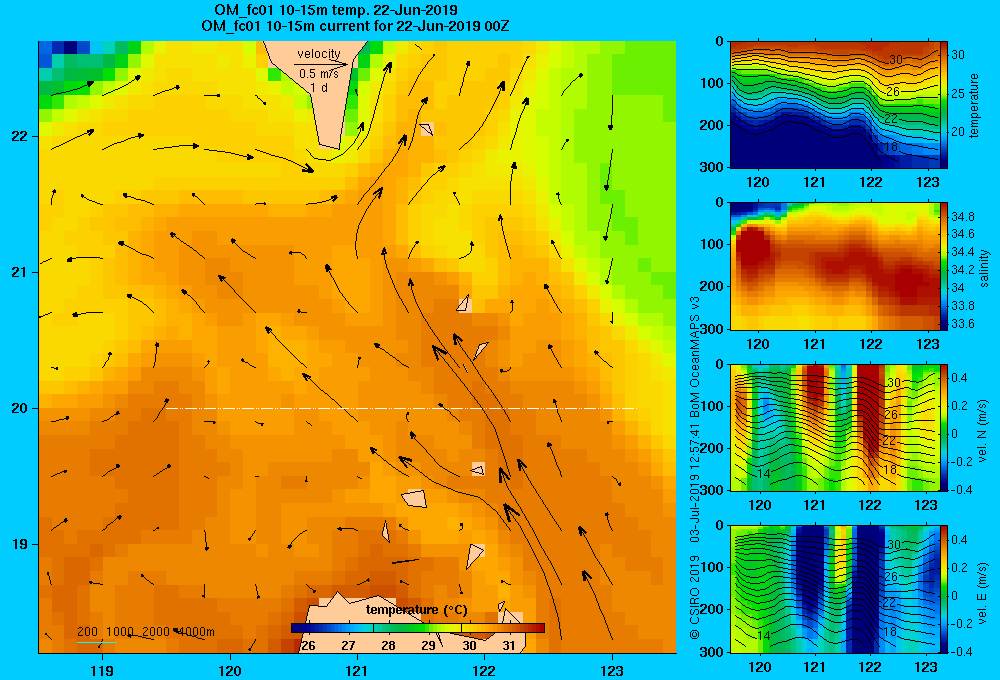The width and height of the screenshot is (1000, 680).
Task: Click the '4000m' depth contour legend label
Action: click(196, 632)
